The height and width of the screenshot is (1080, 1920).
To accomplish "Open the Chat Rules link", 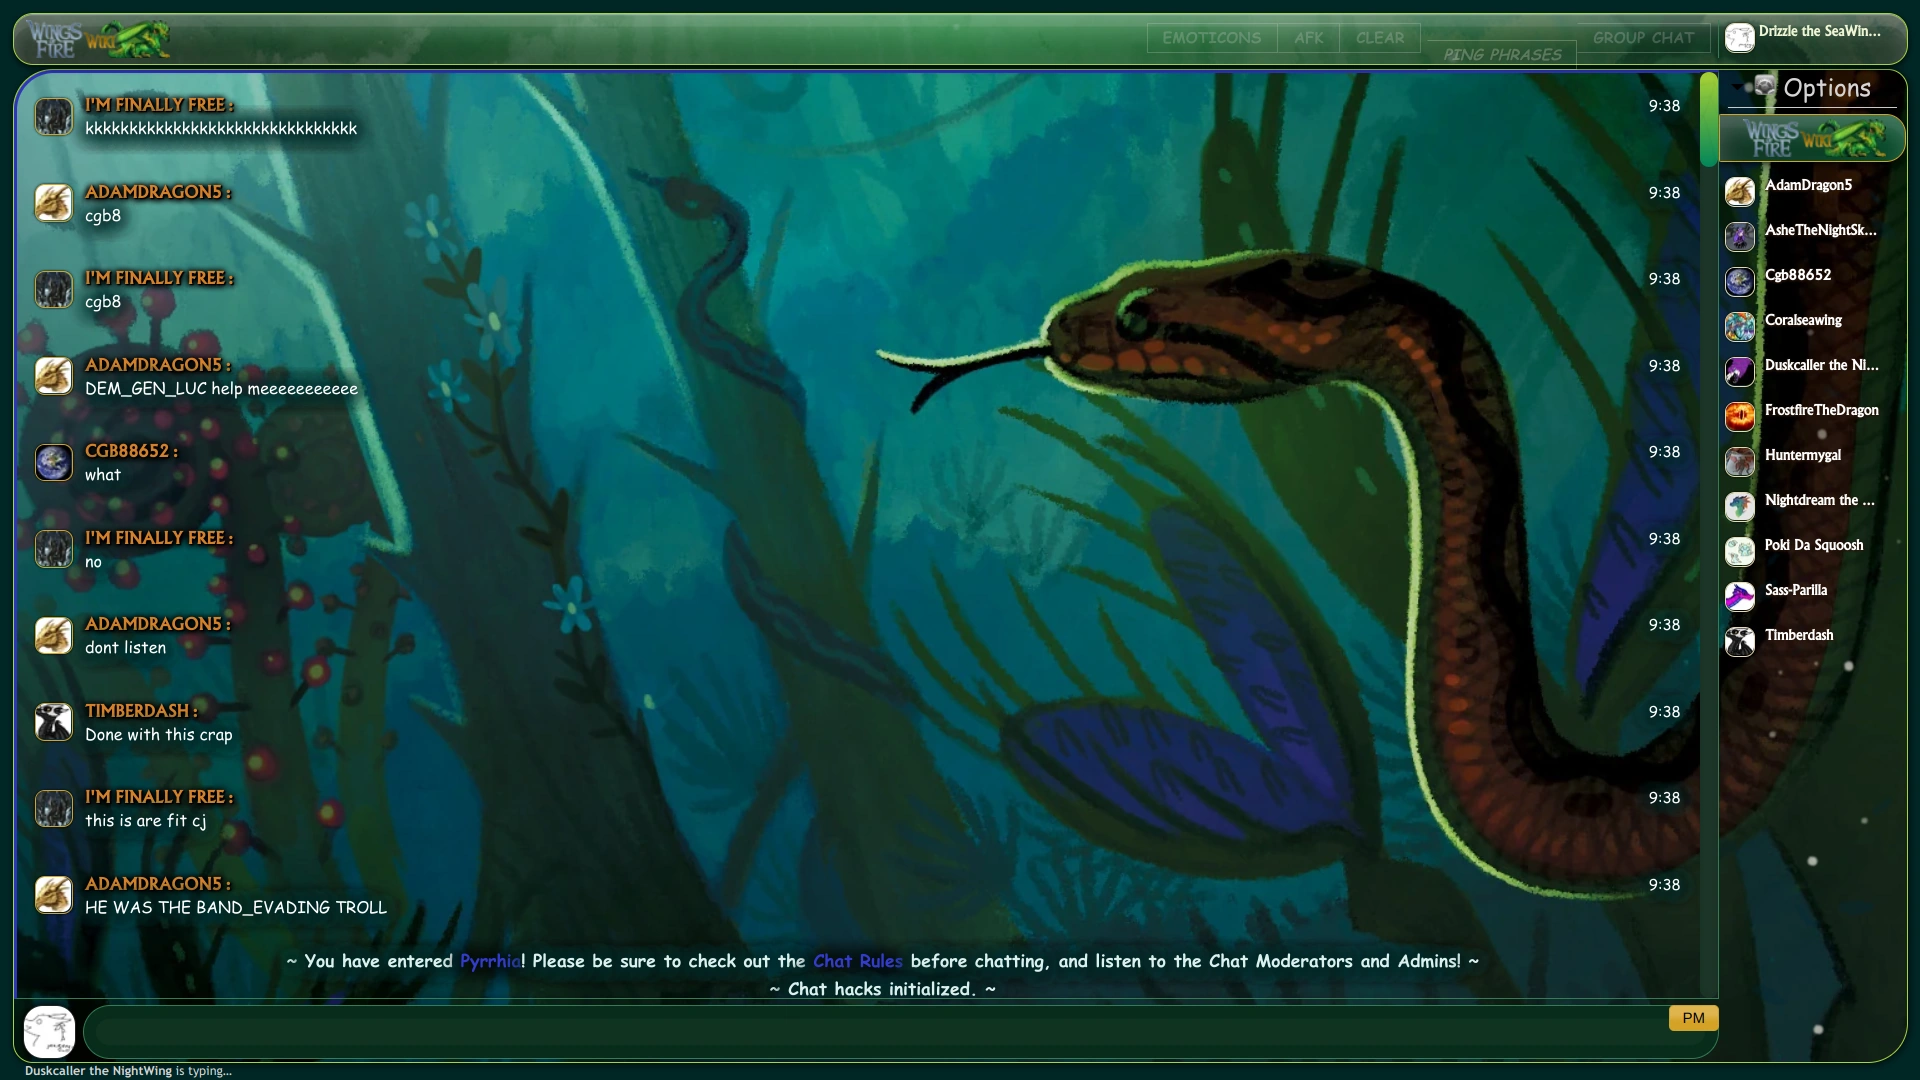I will [x=857, y=961].
